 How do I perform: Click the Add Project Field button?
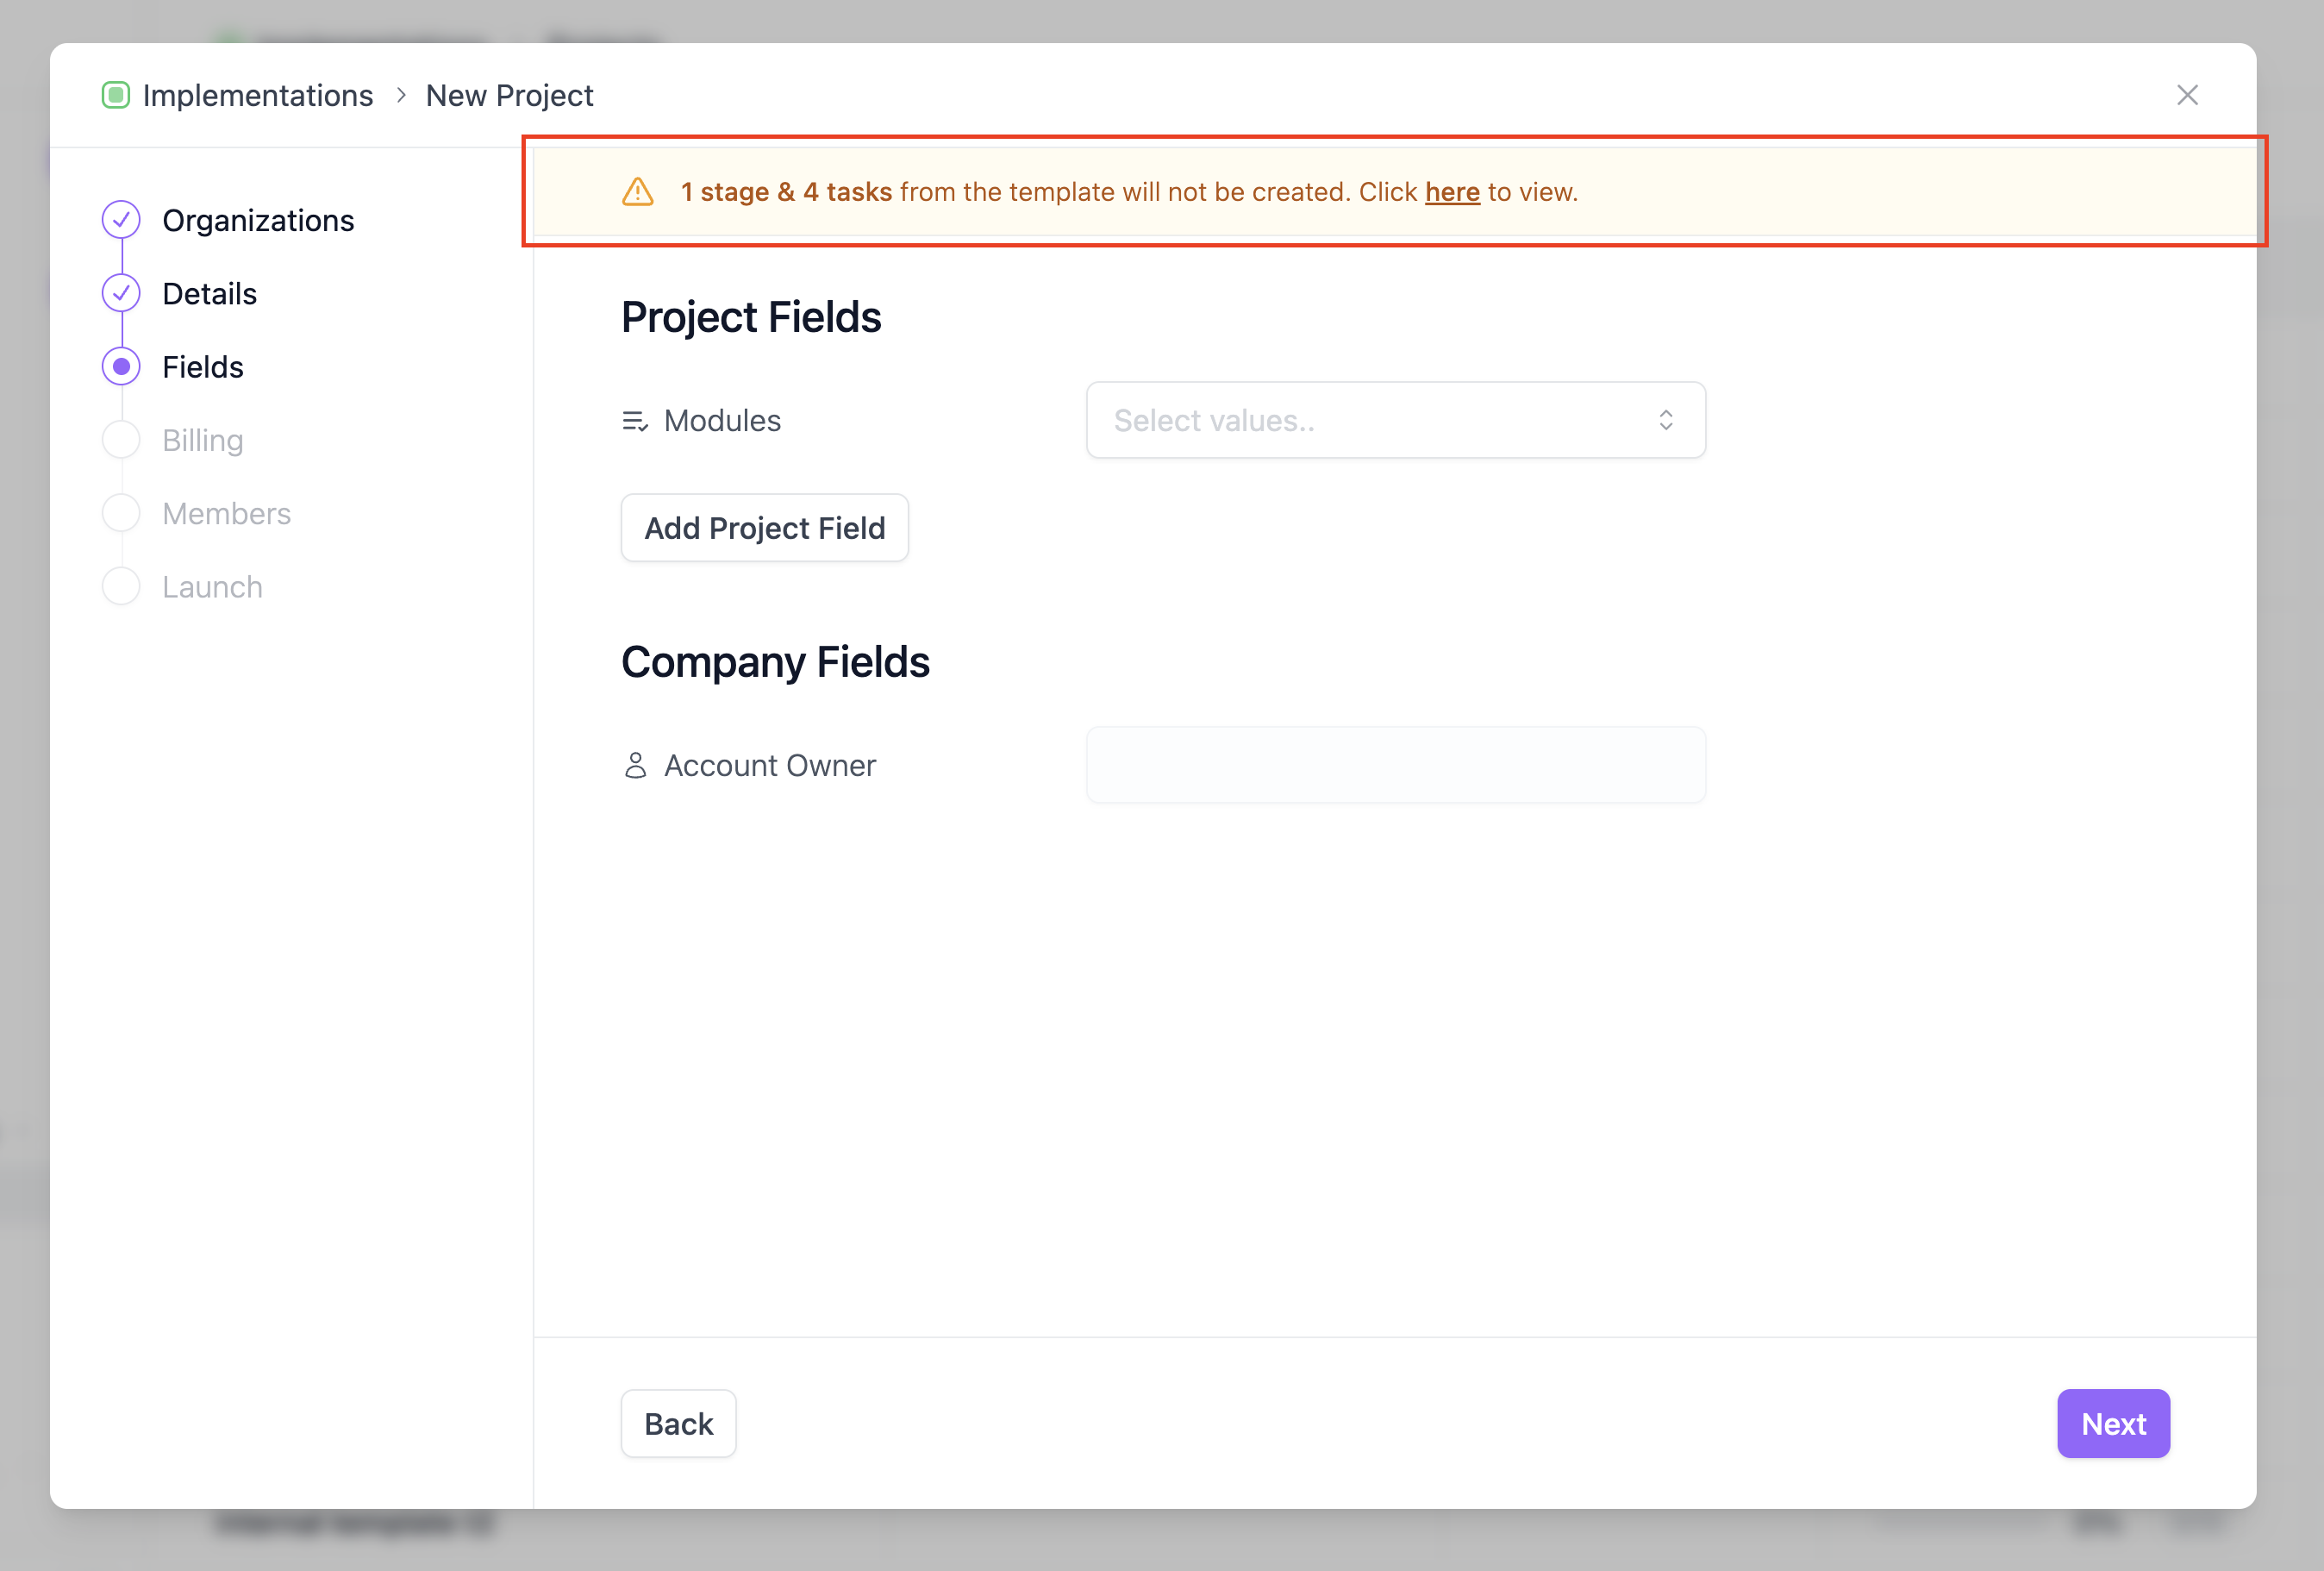(764, 528)
